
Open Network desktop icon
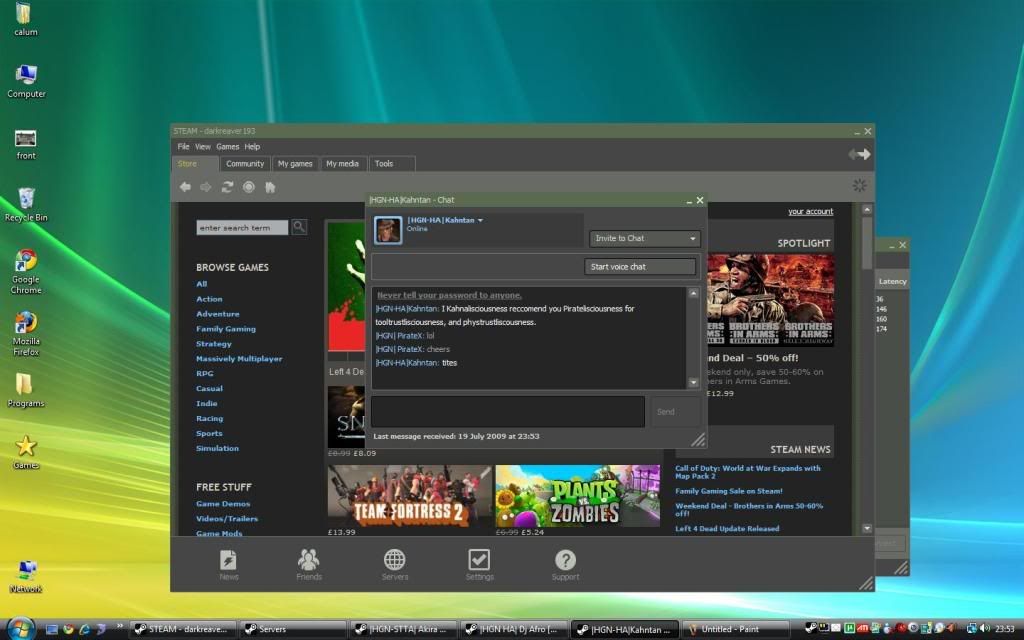pos(26,577)
